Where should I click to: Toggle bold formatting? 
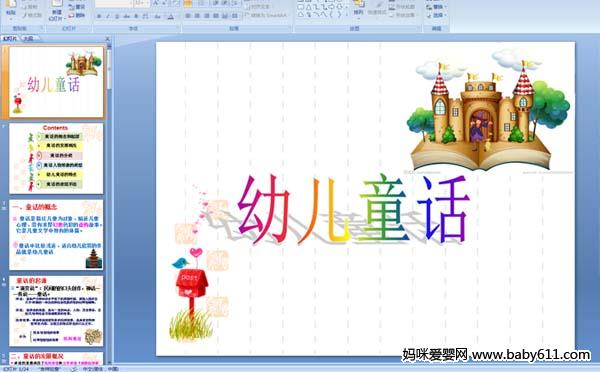coord(99,16)
